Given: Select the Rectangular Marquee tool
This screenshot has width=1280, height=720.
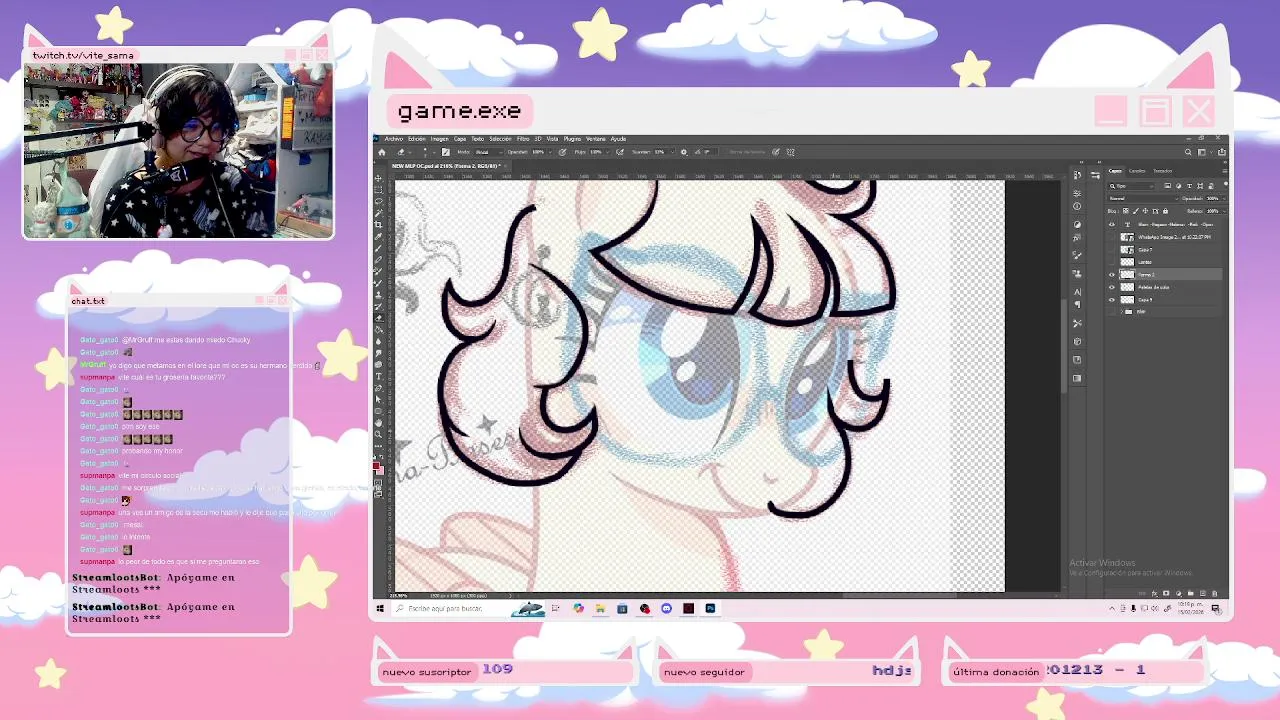Looking at the screenshot, I should (x=378, y=190).
